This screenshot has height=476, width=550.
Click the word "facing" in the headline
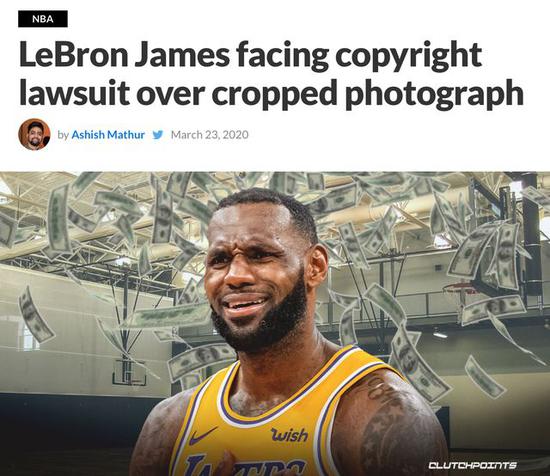coord(283,56)
